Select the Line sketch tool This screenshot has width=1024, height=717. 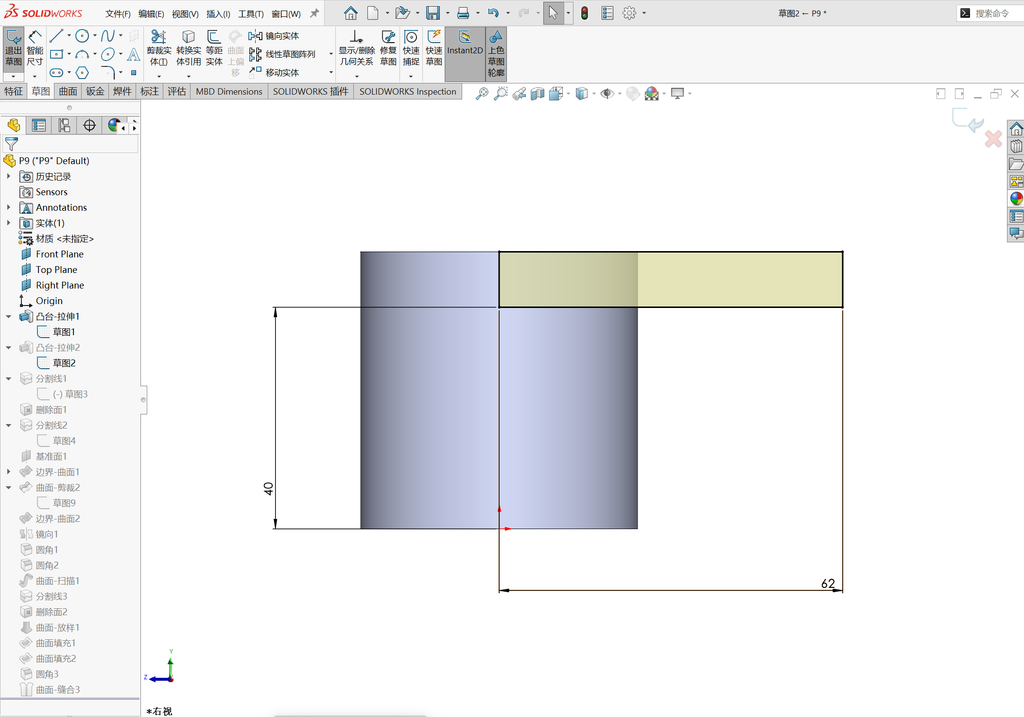pyautogui.click(x=56, y=36)
